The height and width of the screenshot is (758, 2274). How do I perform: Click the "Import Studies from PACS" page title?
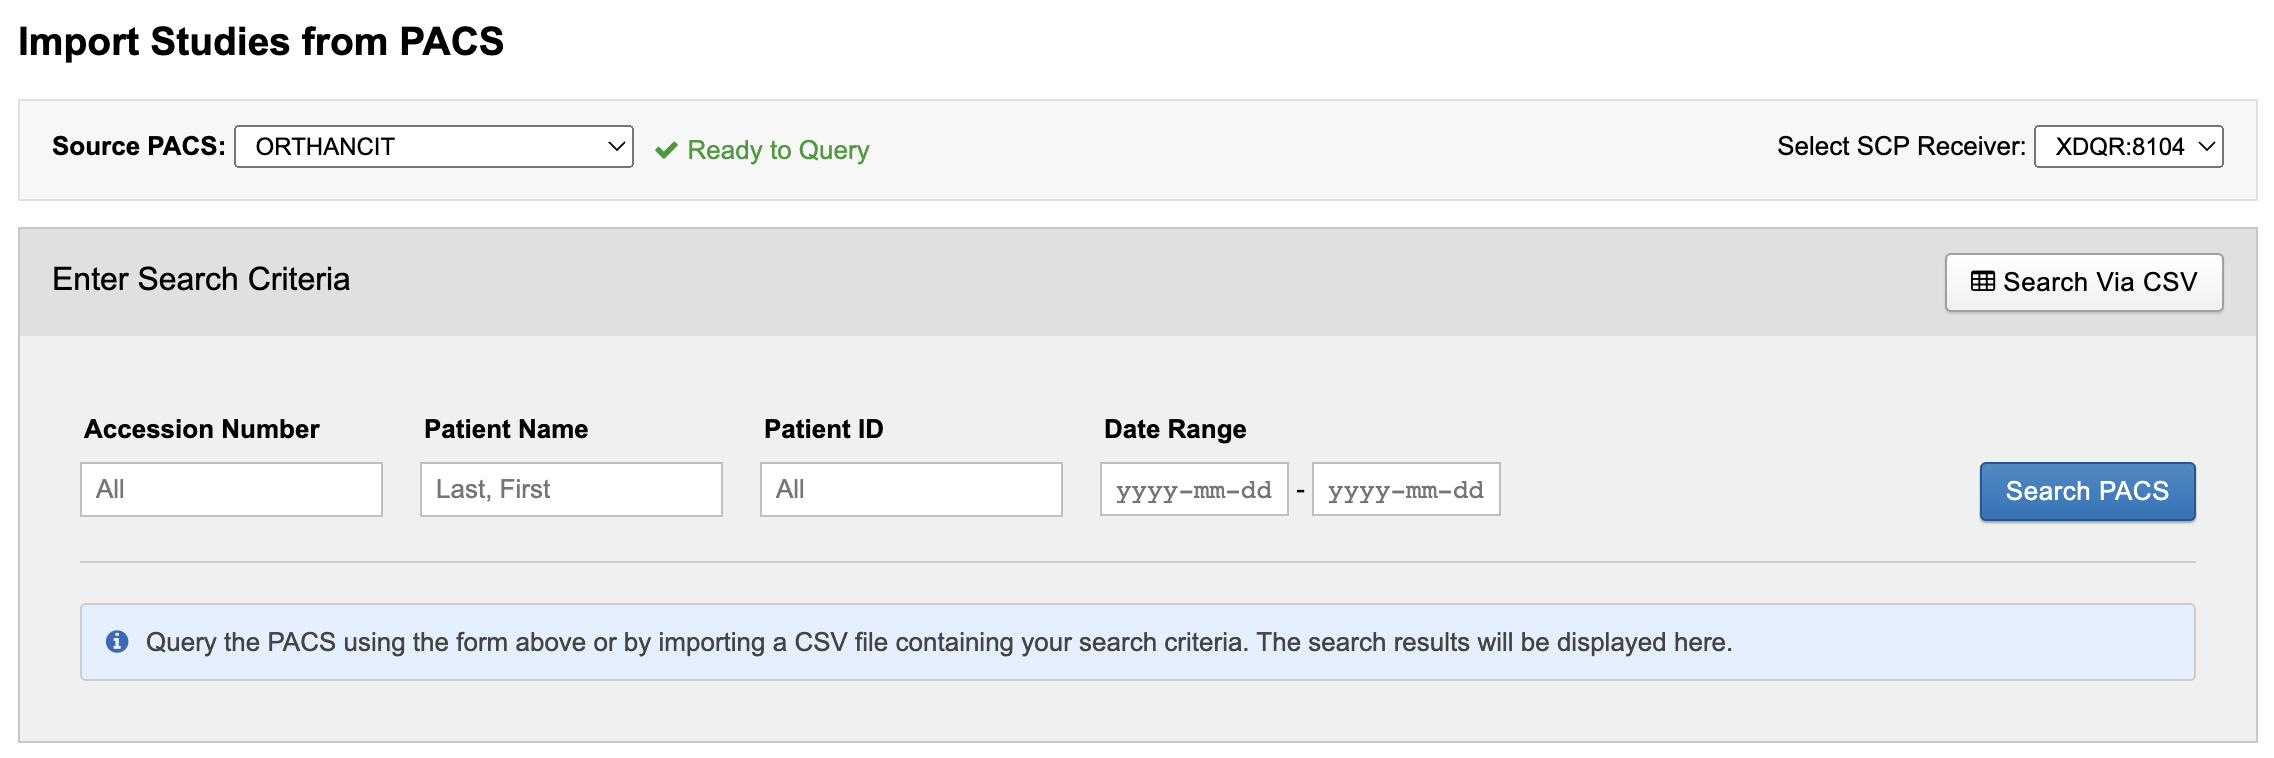261,42
